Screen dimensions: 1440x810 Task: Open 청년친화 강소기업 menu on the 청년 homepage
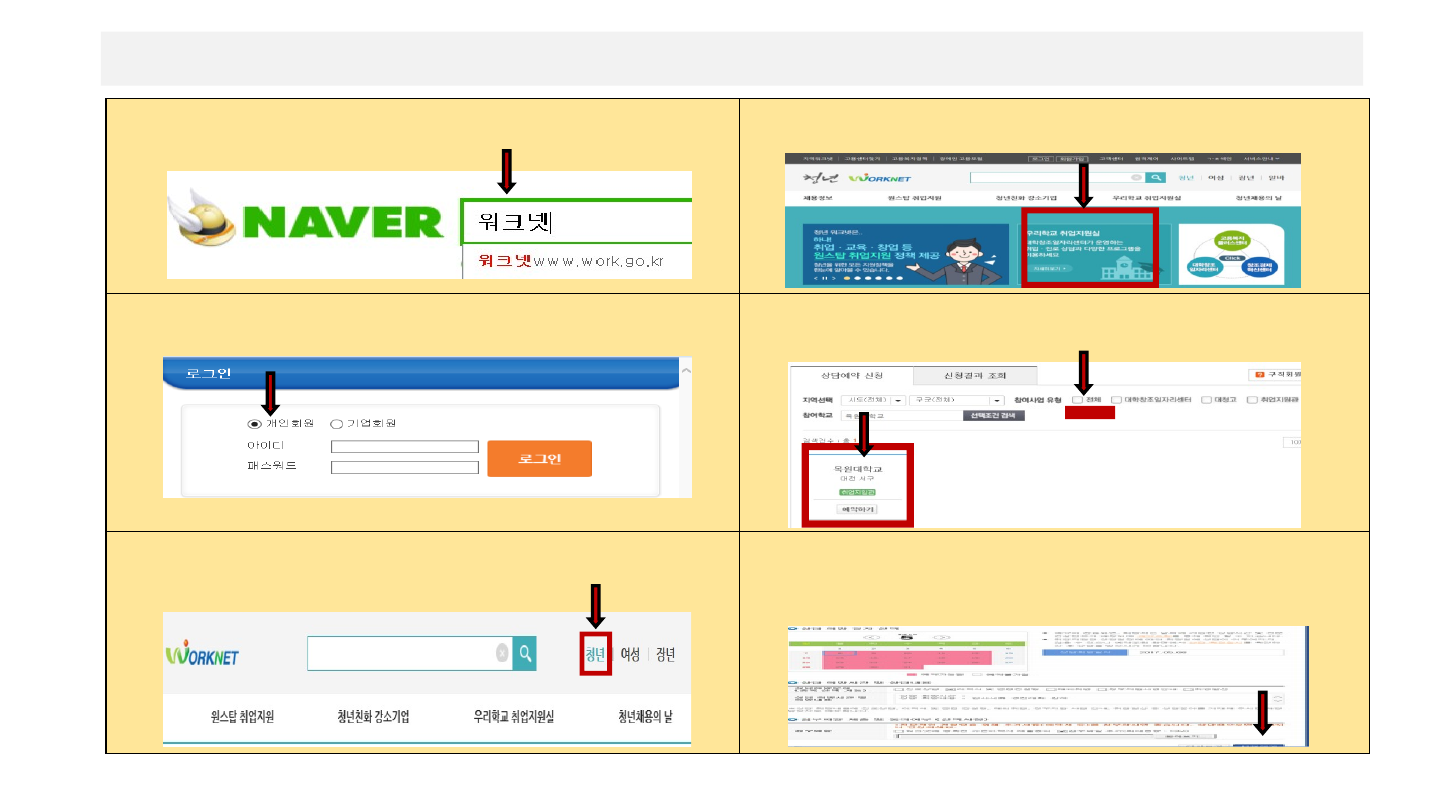1026,198
